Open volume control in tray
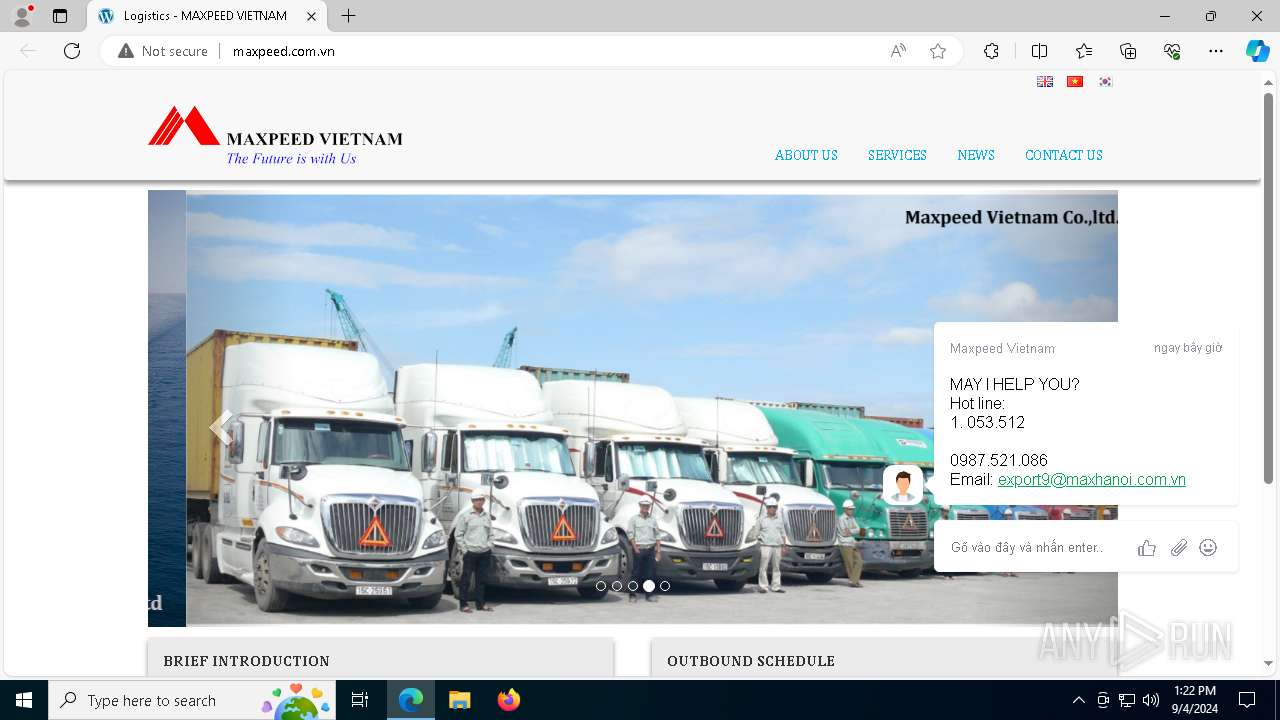Screen dimensions: 1280x720 point(1151,700)
